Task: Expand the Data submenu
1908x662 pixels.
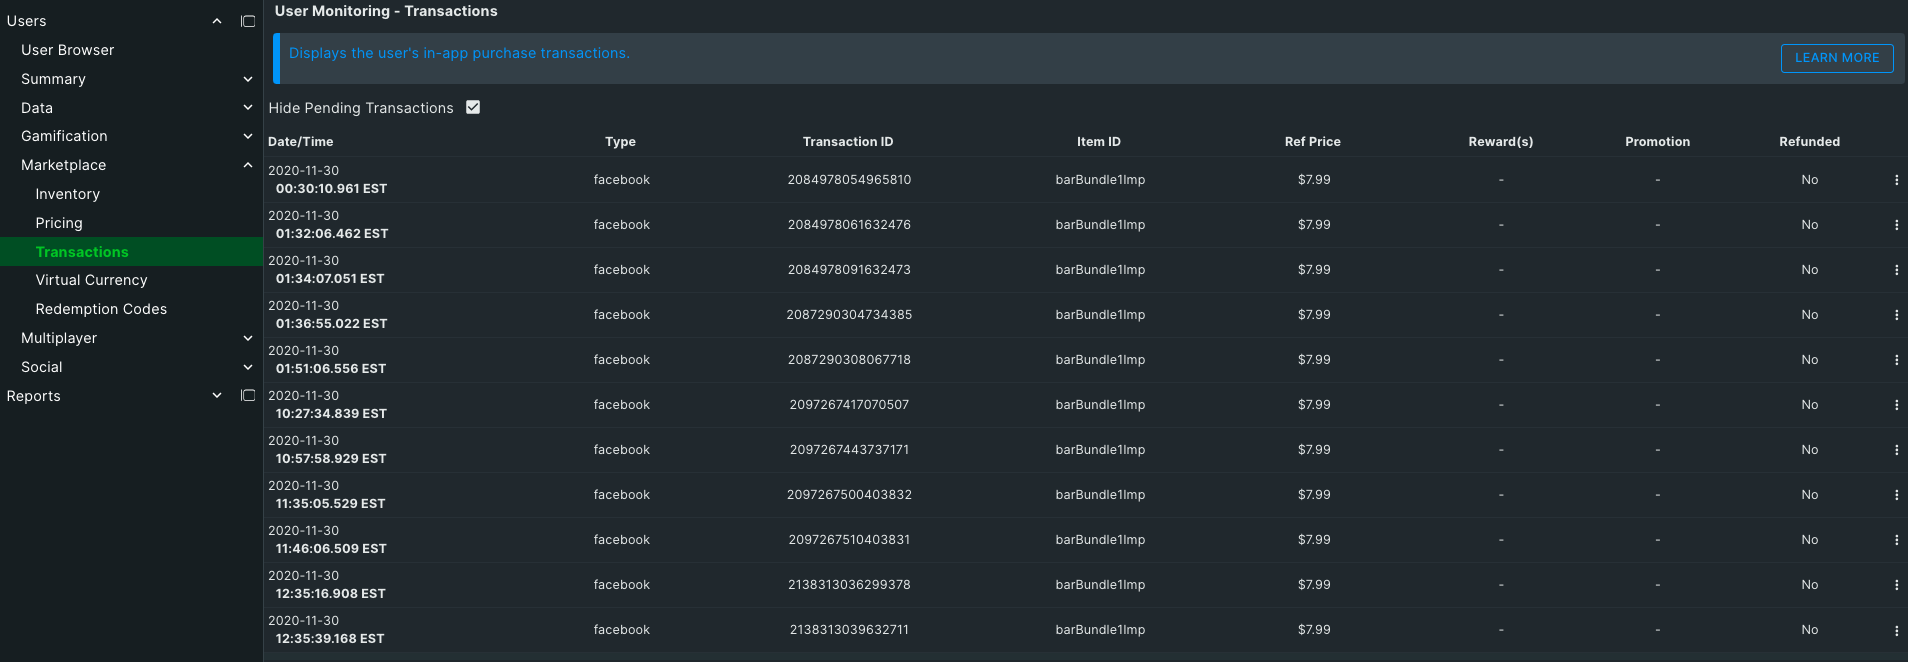Action: 248,108
